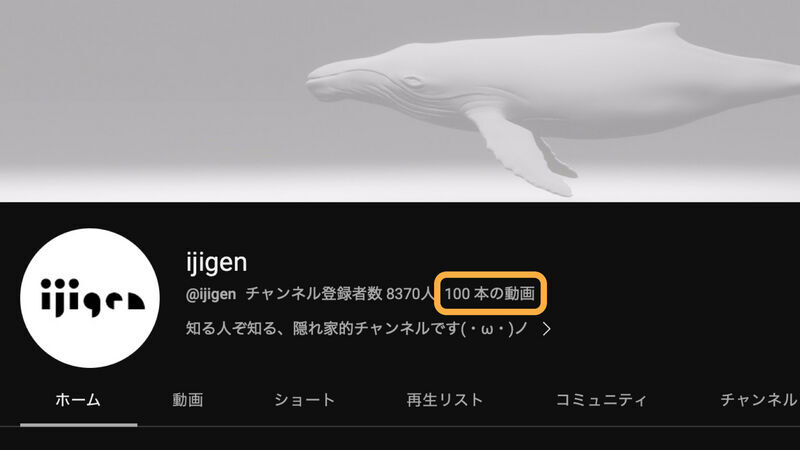Open the ショート tab

[304, 399]
